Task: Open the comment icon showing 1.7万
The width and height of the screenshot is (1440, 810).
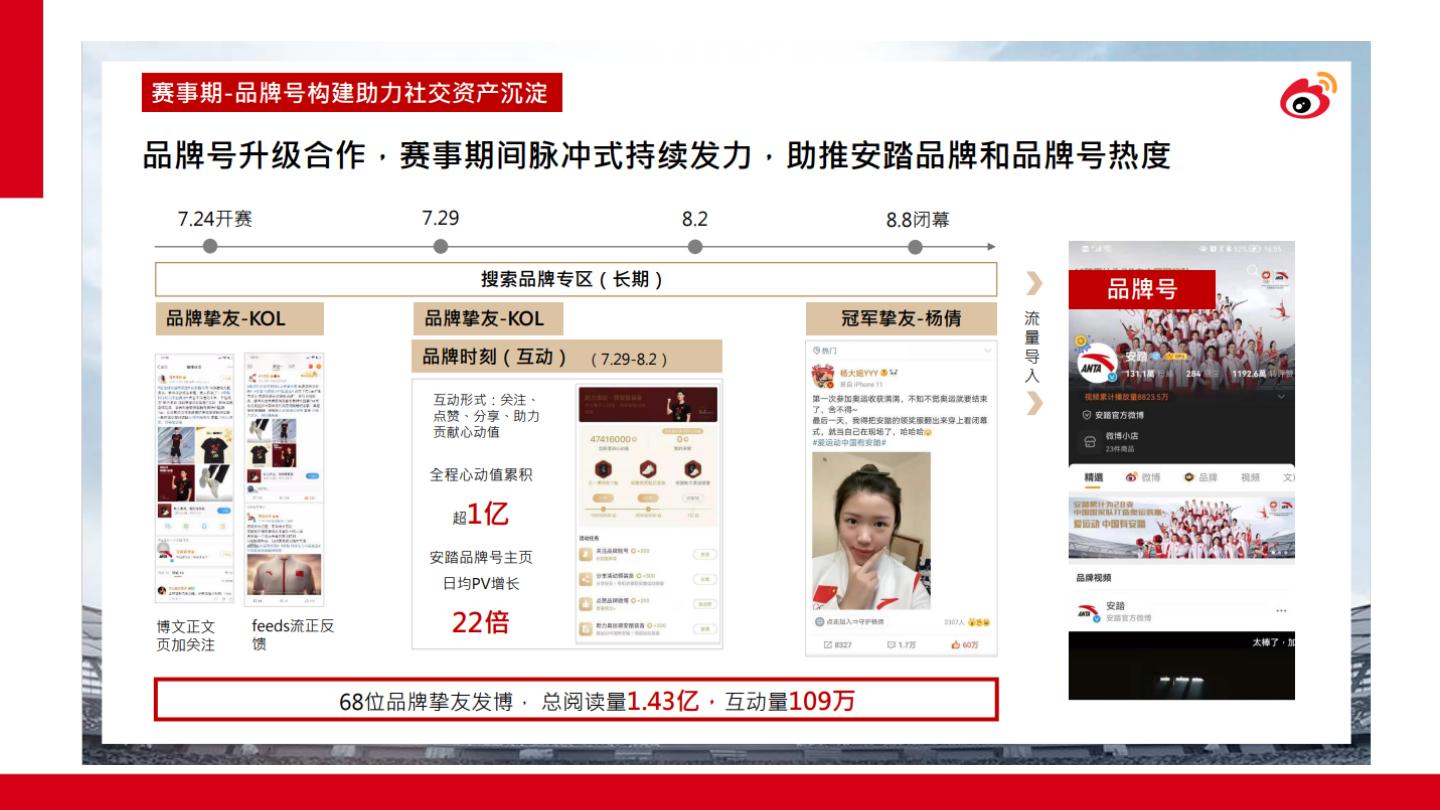Action: click(891, 645)
